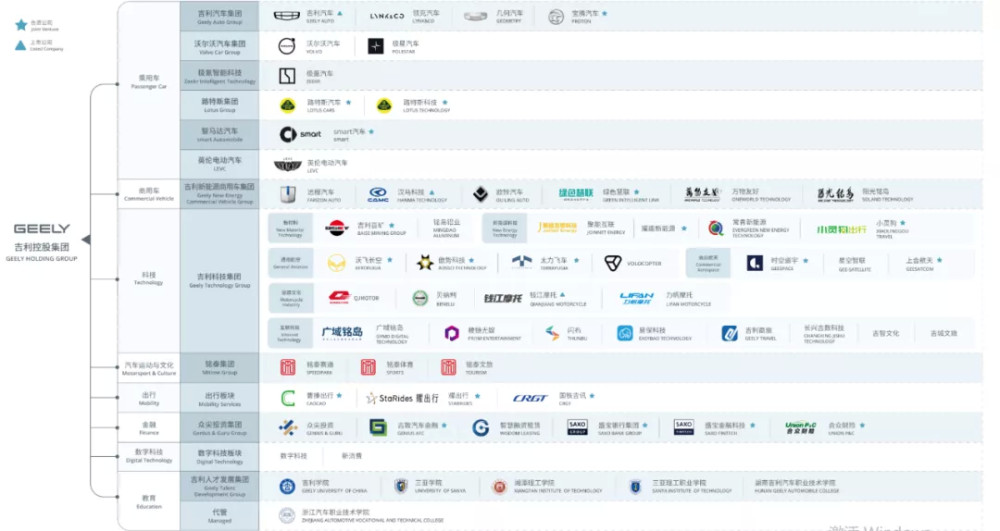Click the Lotus Technology yellow logo
The width and height of the screenshot is (1000, 531).
(384, 105)
